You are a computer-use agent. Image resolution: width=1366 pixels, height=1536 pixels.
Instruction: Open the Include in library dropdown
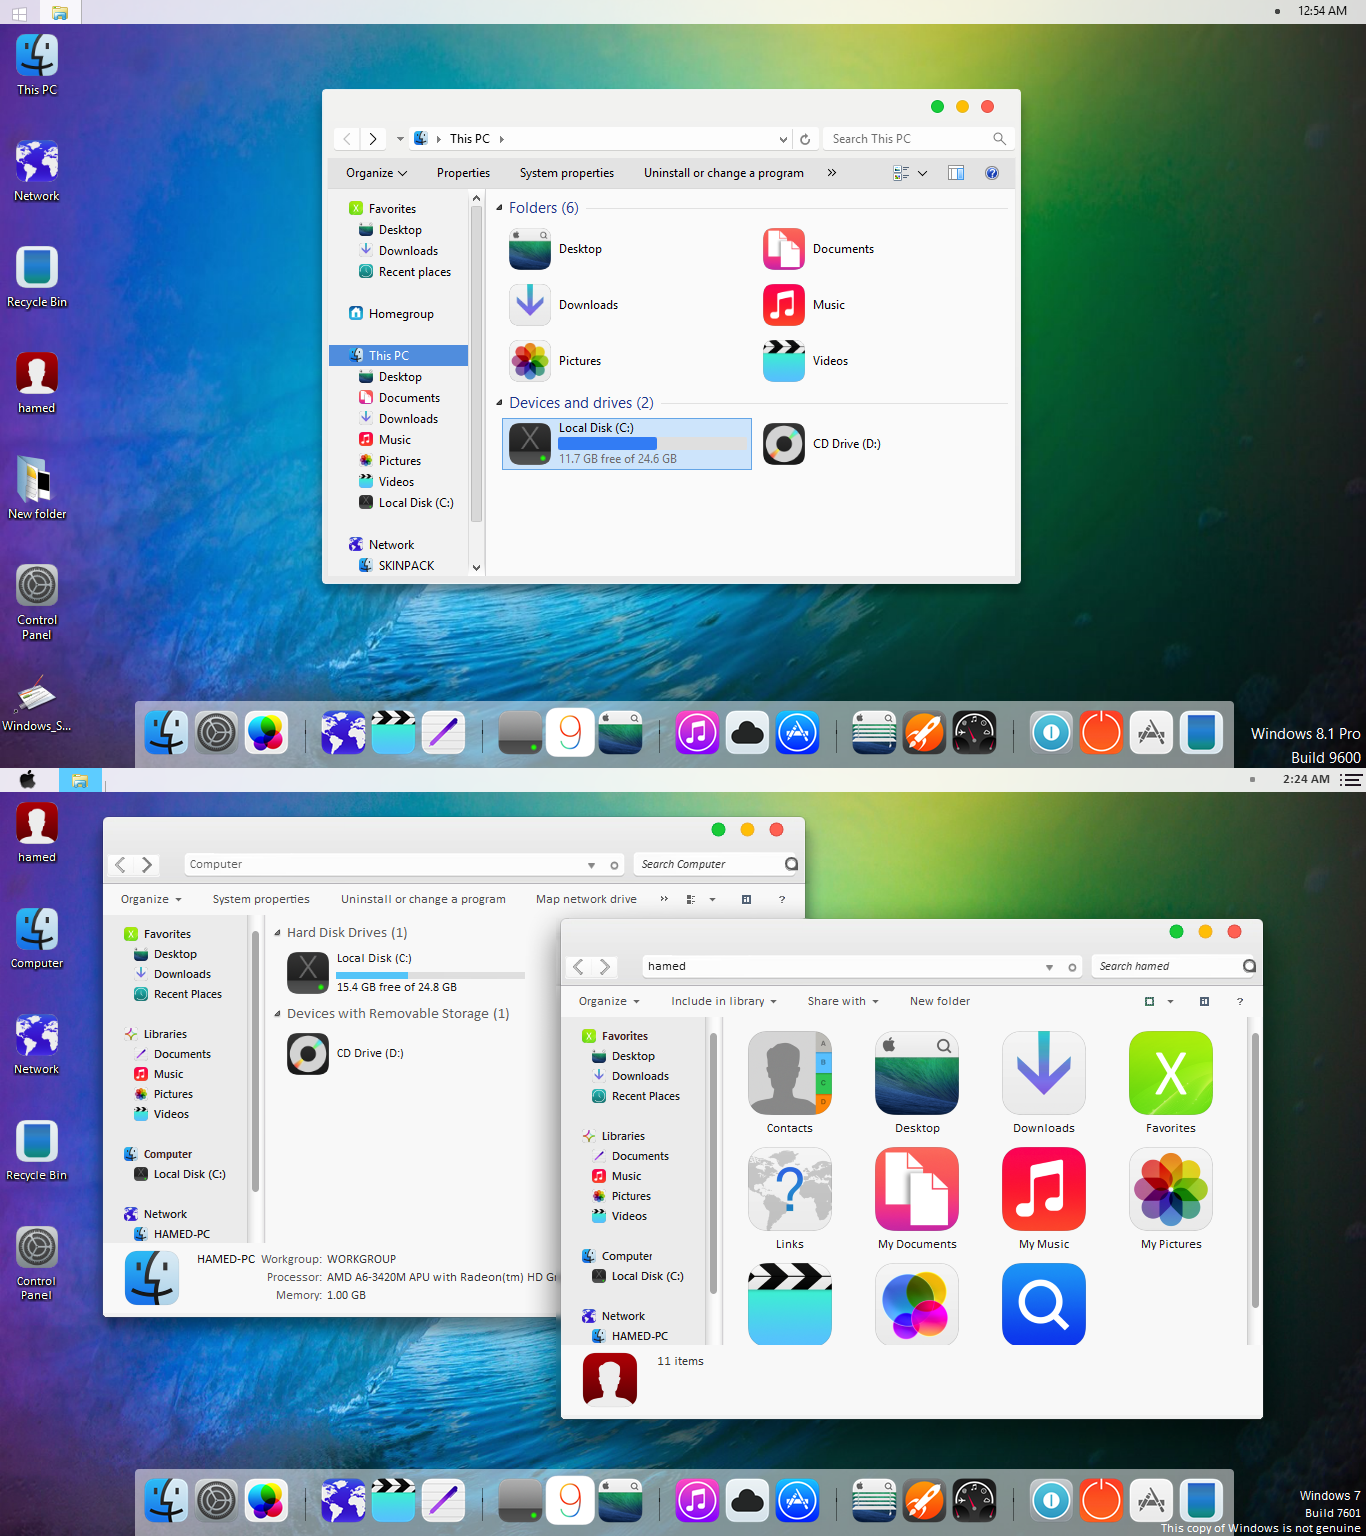[724, 1001]
